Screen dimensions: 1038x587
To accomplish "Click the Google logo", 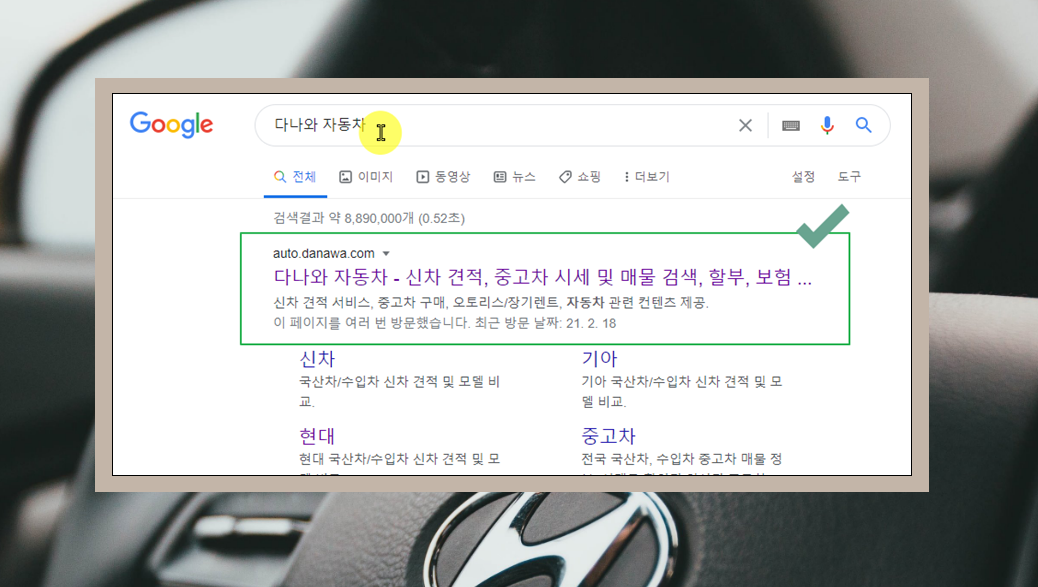I will point(171,124).
